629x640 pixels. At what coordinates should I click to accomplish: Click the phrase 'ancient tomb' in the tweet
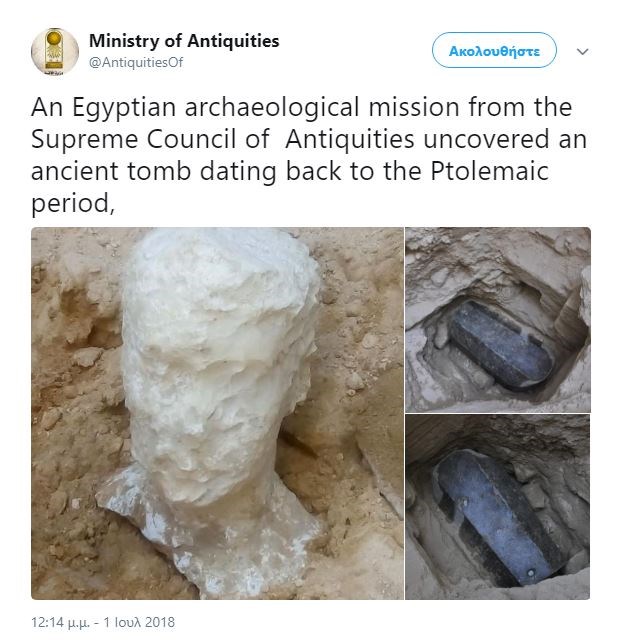point(111,171)
